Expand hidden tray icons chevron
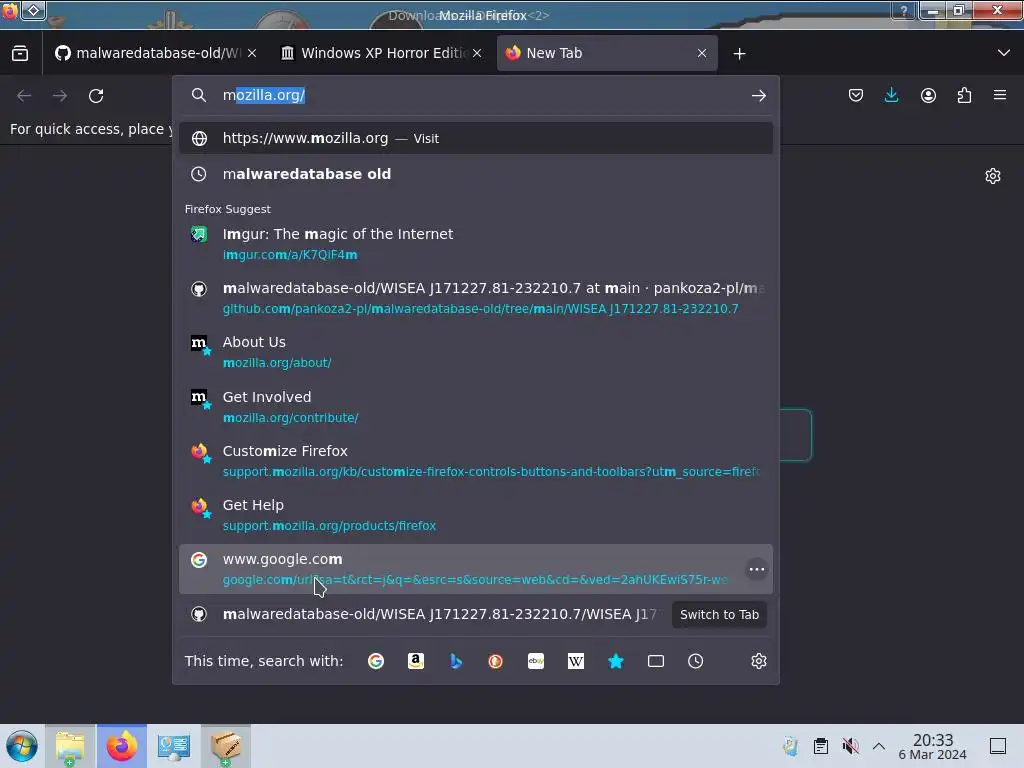 [x=879, y=746]
